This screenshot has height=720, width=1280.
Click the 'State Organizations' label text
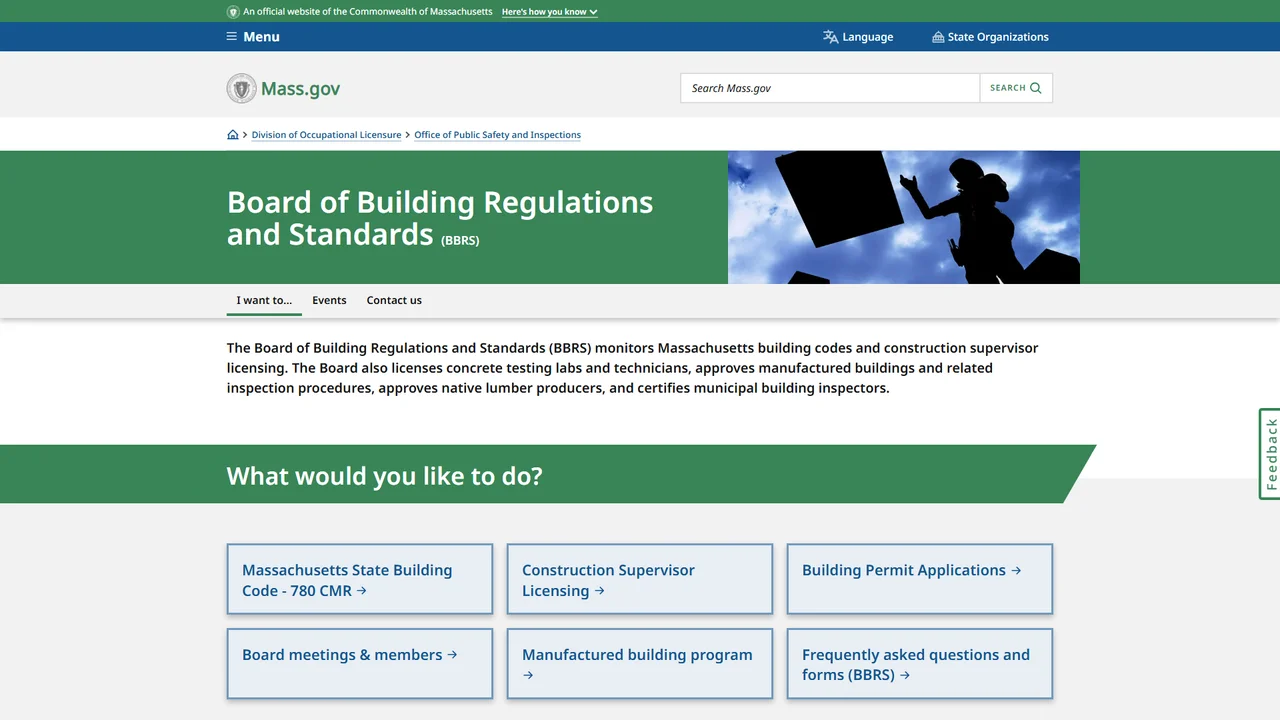click(998, 37)
